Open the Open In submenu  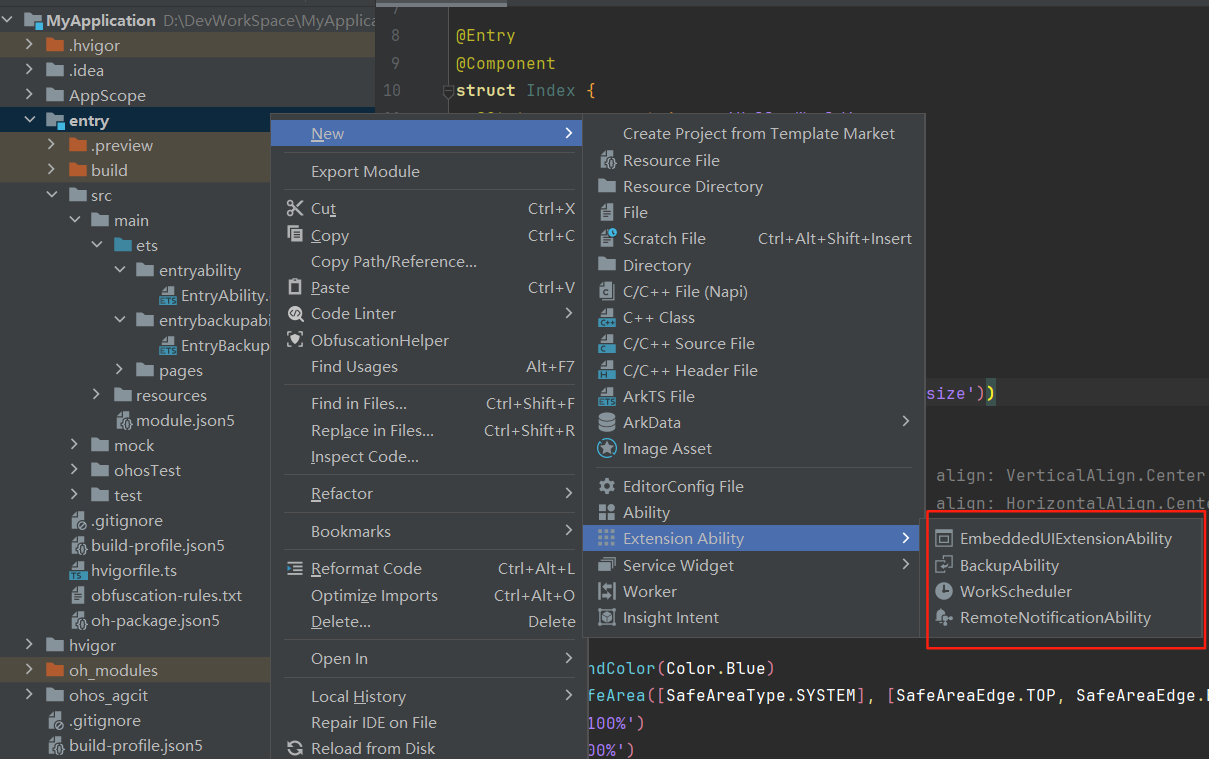pos(427,659)
